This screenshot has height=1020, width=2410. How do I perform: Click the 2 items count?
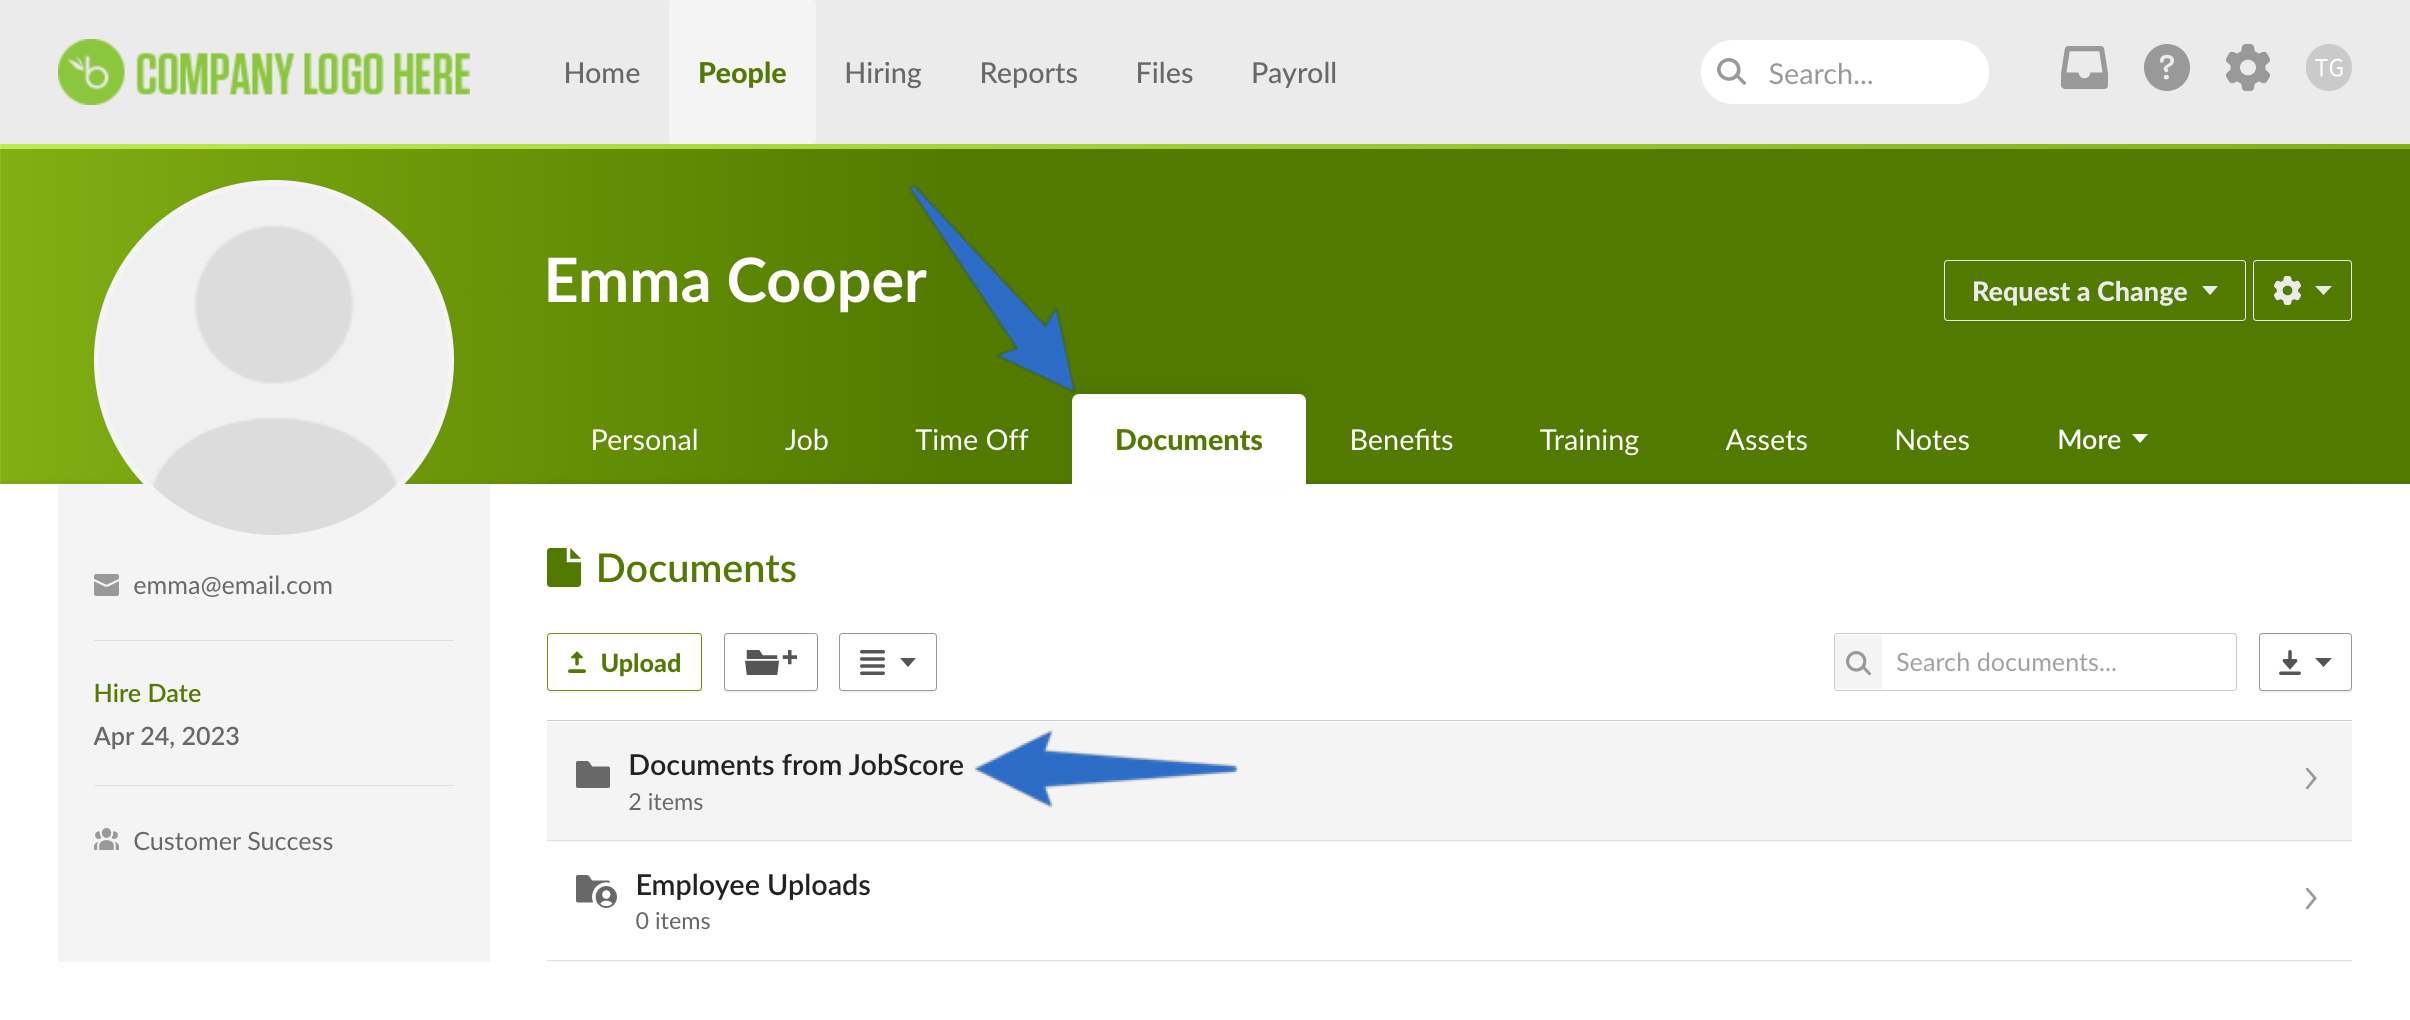pos(666,802)
